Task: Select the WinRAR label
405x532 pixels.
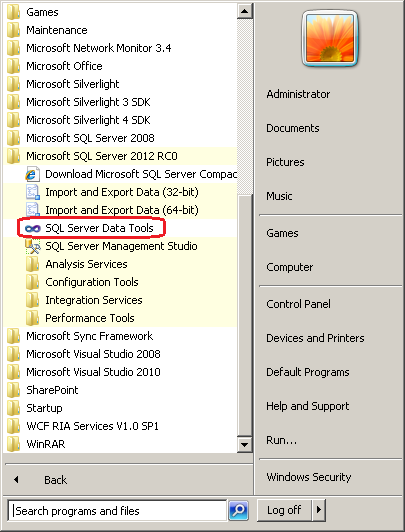Action: point(45,444)
